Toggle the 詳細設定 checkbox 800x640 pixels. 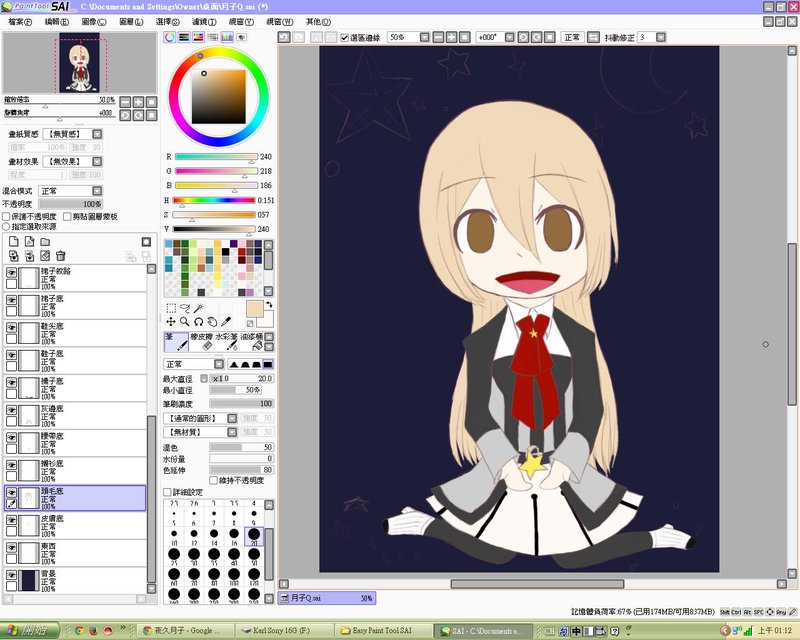(167, 492)
